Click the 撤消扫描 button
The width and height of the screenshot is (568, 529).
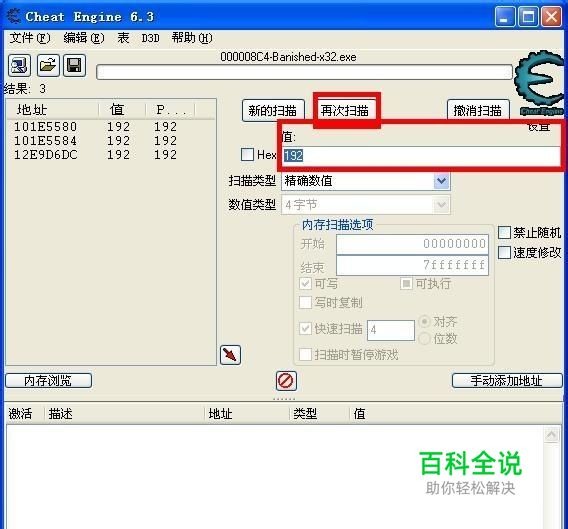click(478, 111)
